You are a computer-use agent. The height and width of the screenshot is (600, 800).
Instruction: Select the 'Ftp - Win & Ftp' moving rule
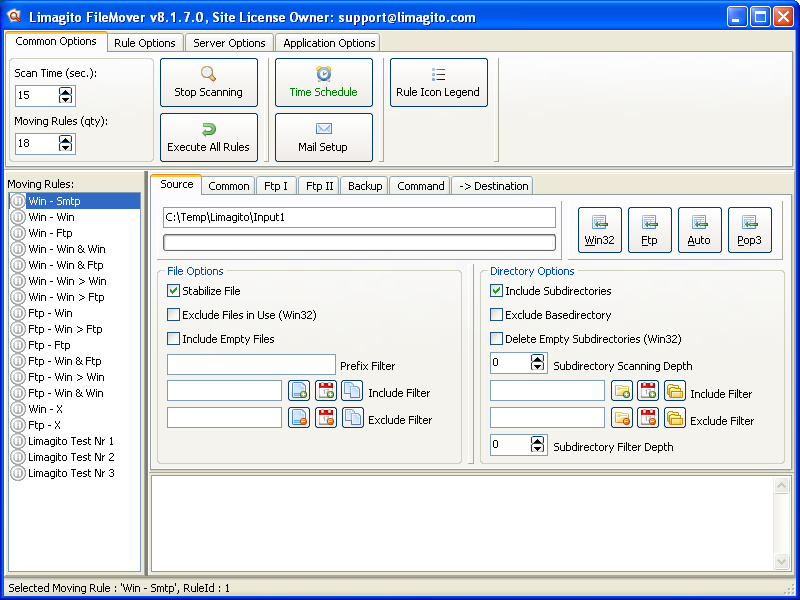(x=65, y=361)
